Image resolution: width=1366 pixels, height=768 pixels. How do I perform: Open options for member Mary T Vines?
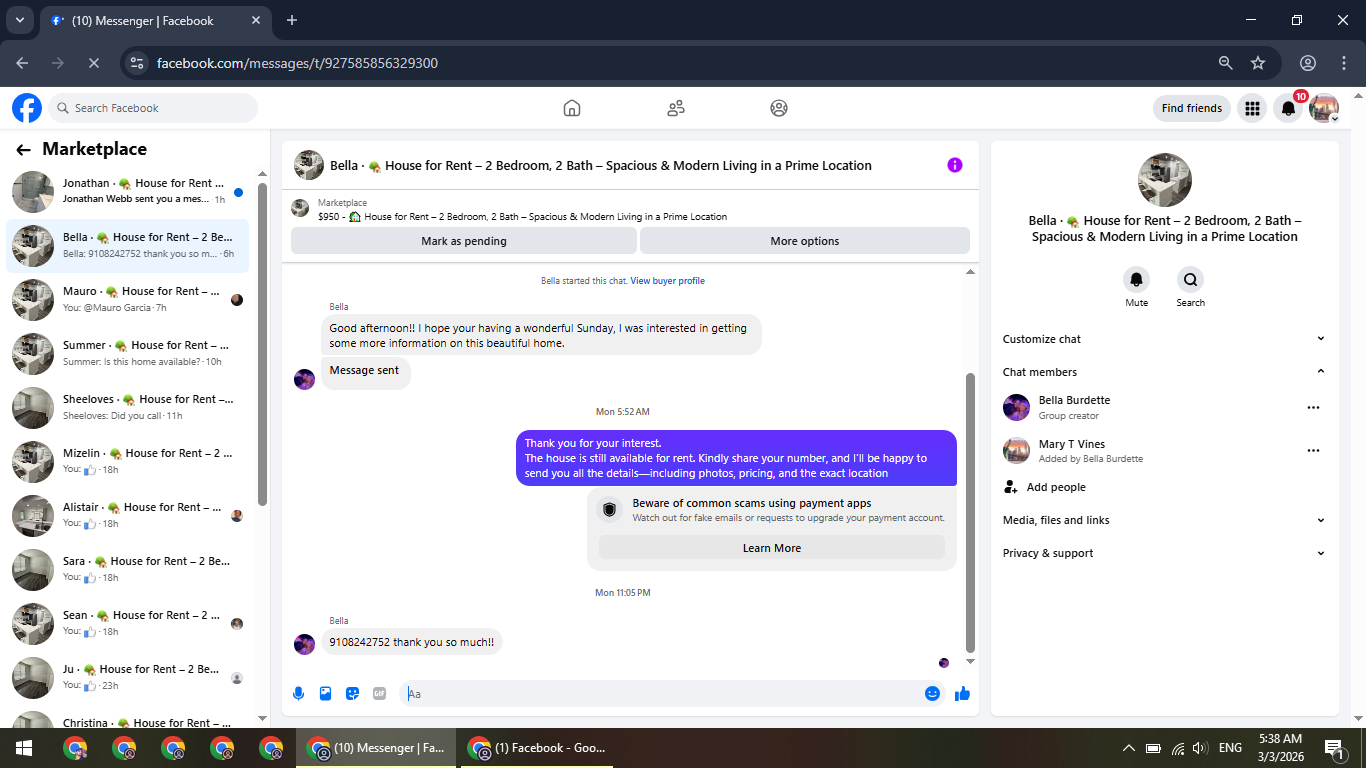pos(1313,451)
